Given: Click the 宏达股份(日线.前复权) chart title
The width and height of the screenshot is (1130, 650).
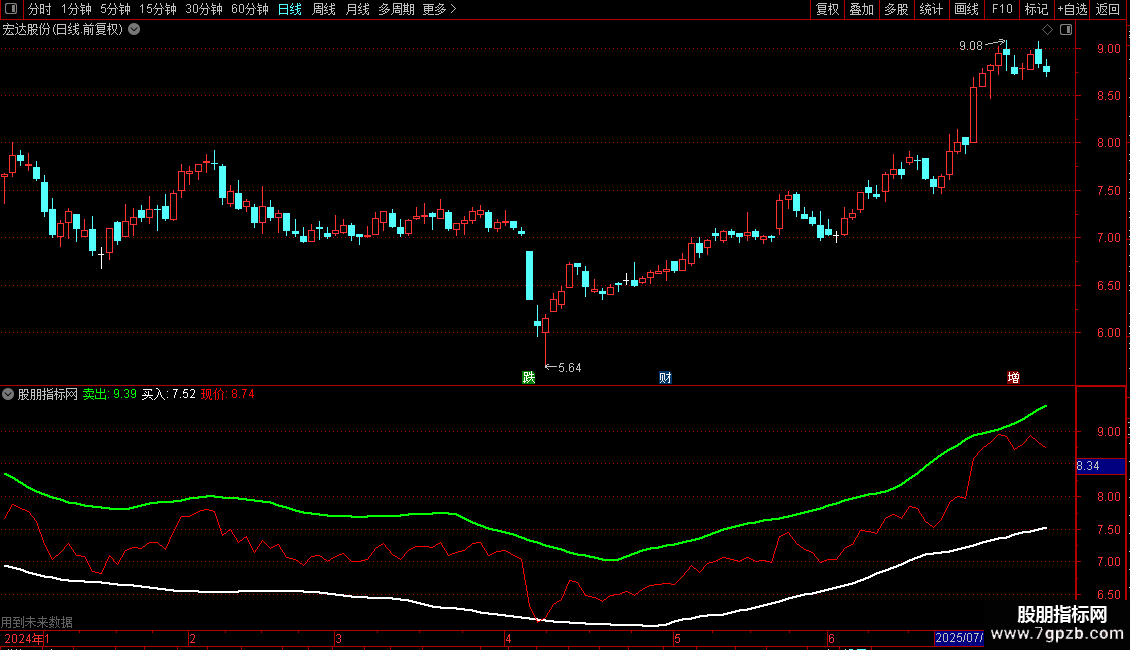Looking at the screenshot, I should (x=63, y=30).
